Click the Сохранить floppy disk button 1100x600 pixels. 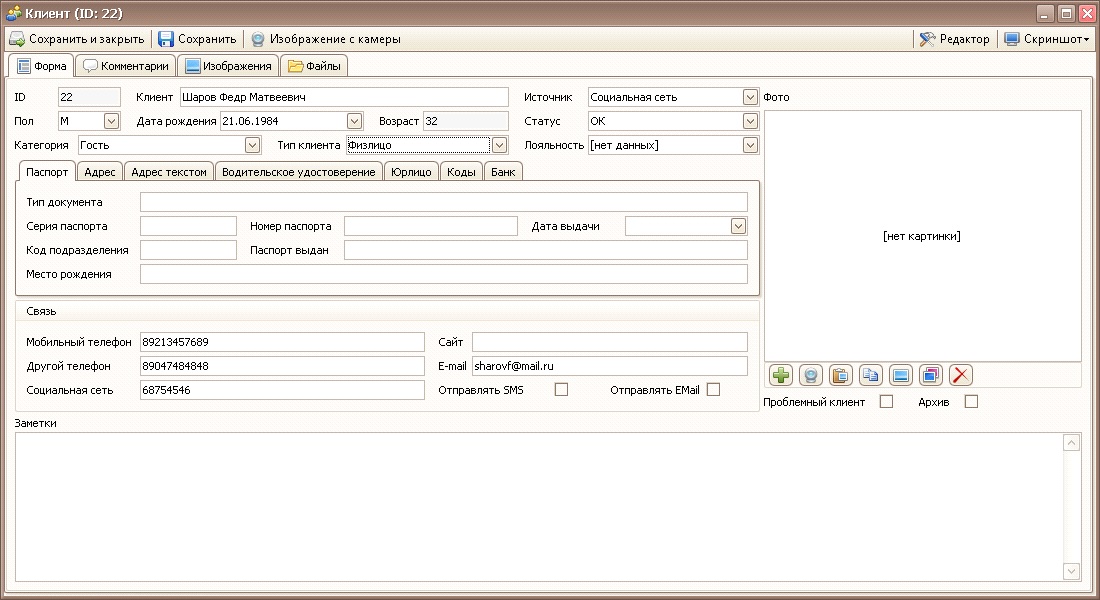pos(197,39)
